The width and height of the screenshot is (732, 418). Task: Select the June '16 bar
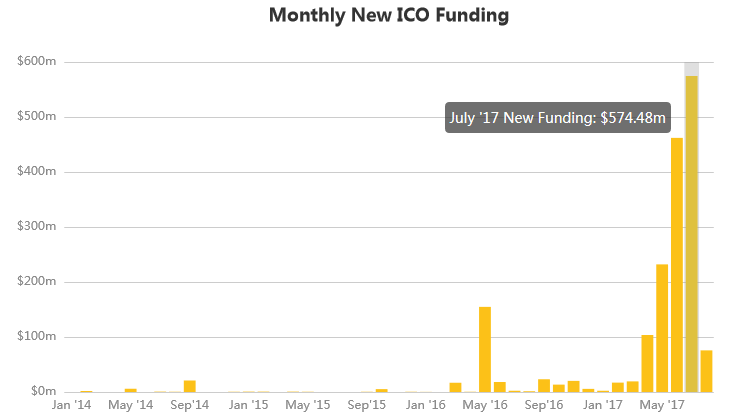[500, 386]
